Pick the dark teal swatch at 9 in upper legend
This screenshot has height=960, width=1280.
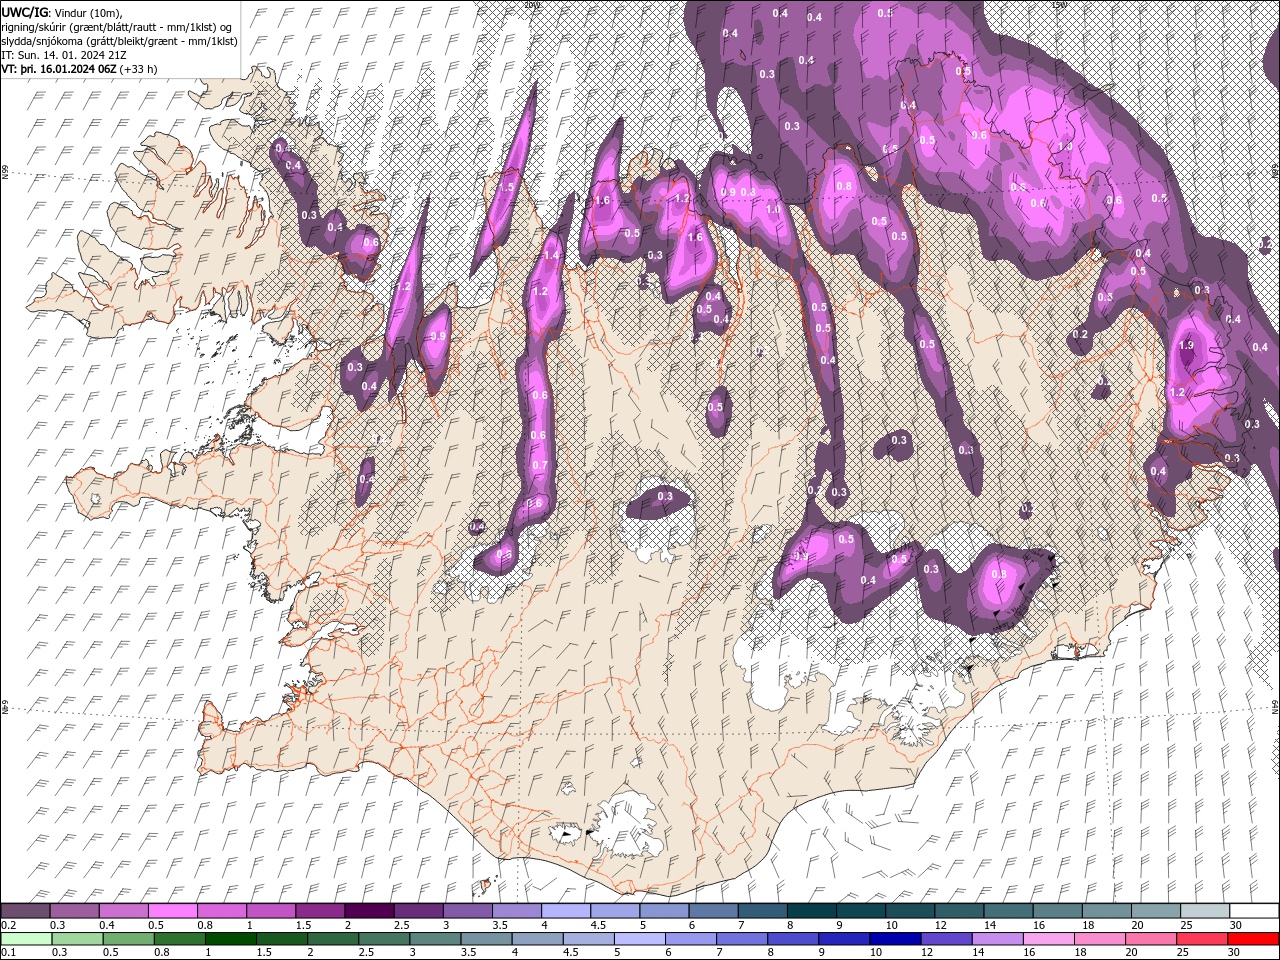coord(811,911)
